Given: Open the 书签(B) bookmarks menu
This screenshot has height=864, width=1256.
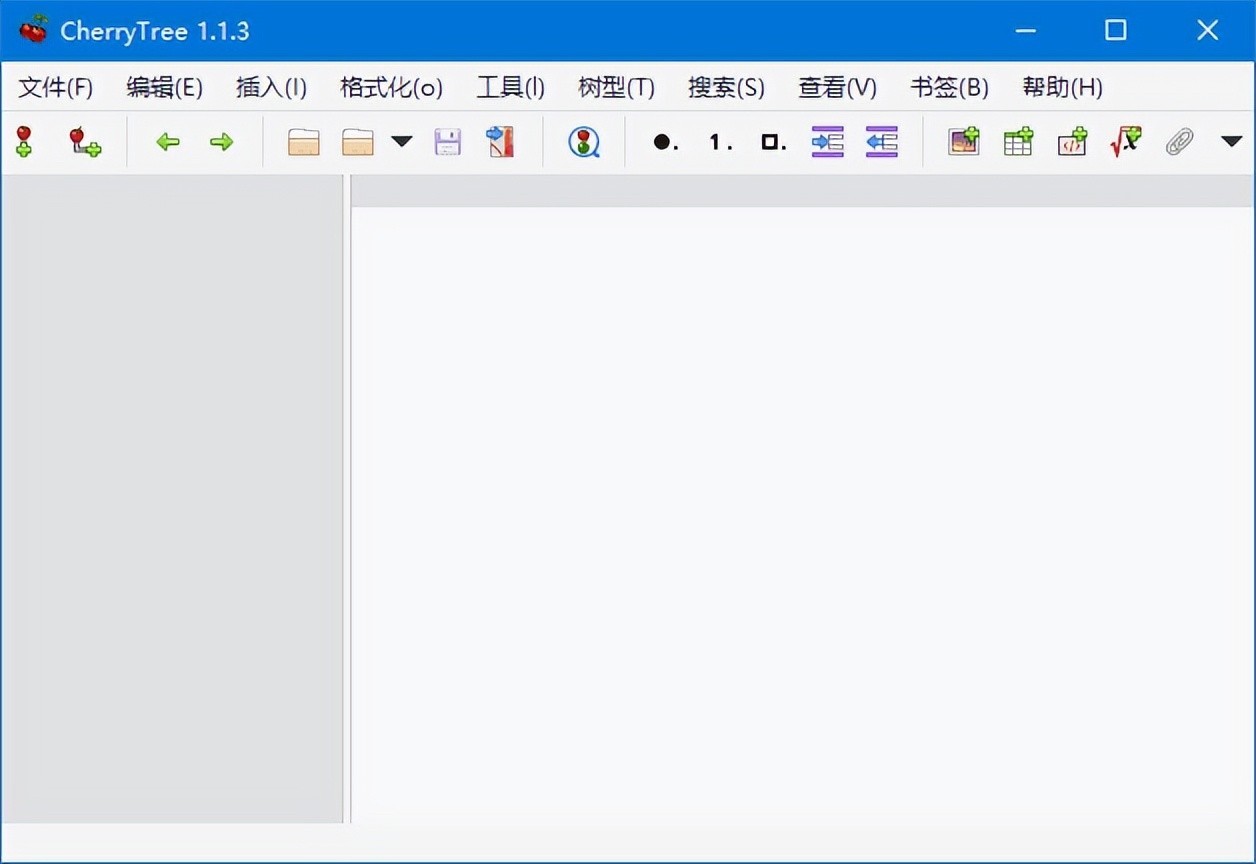Looking at the screenshot, I should point(949,88).
